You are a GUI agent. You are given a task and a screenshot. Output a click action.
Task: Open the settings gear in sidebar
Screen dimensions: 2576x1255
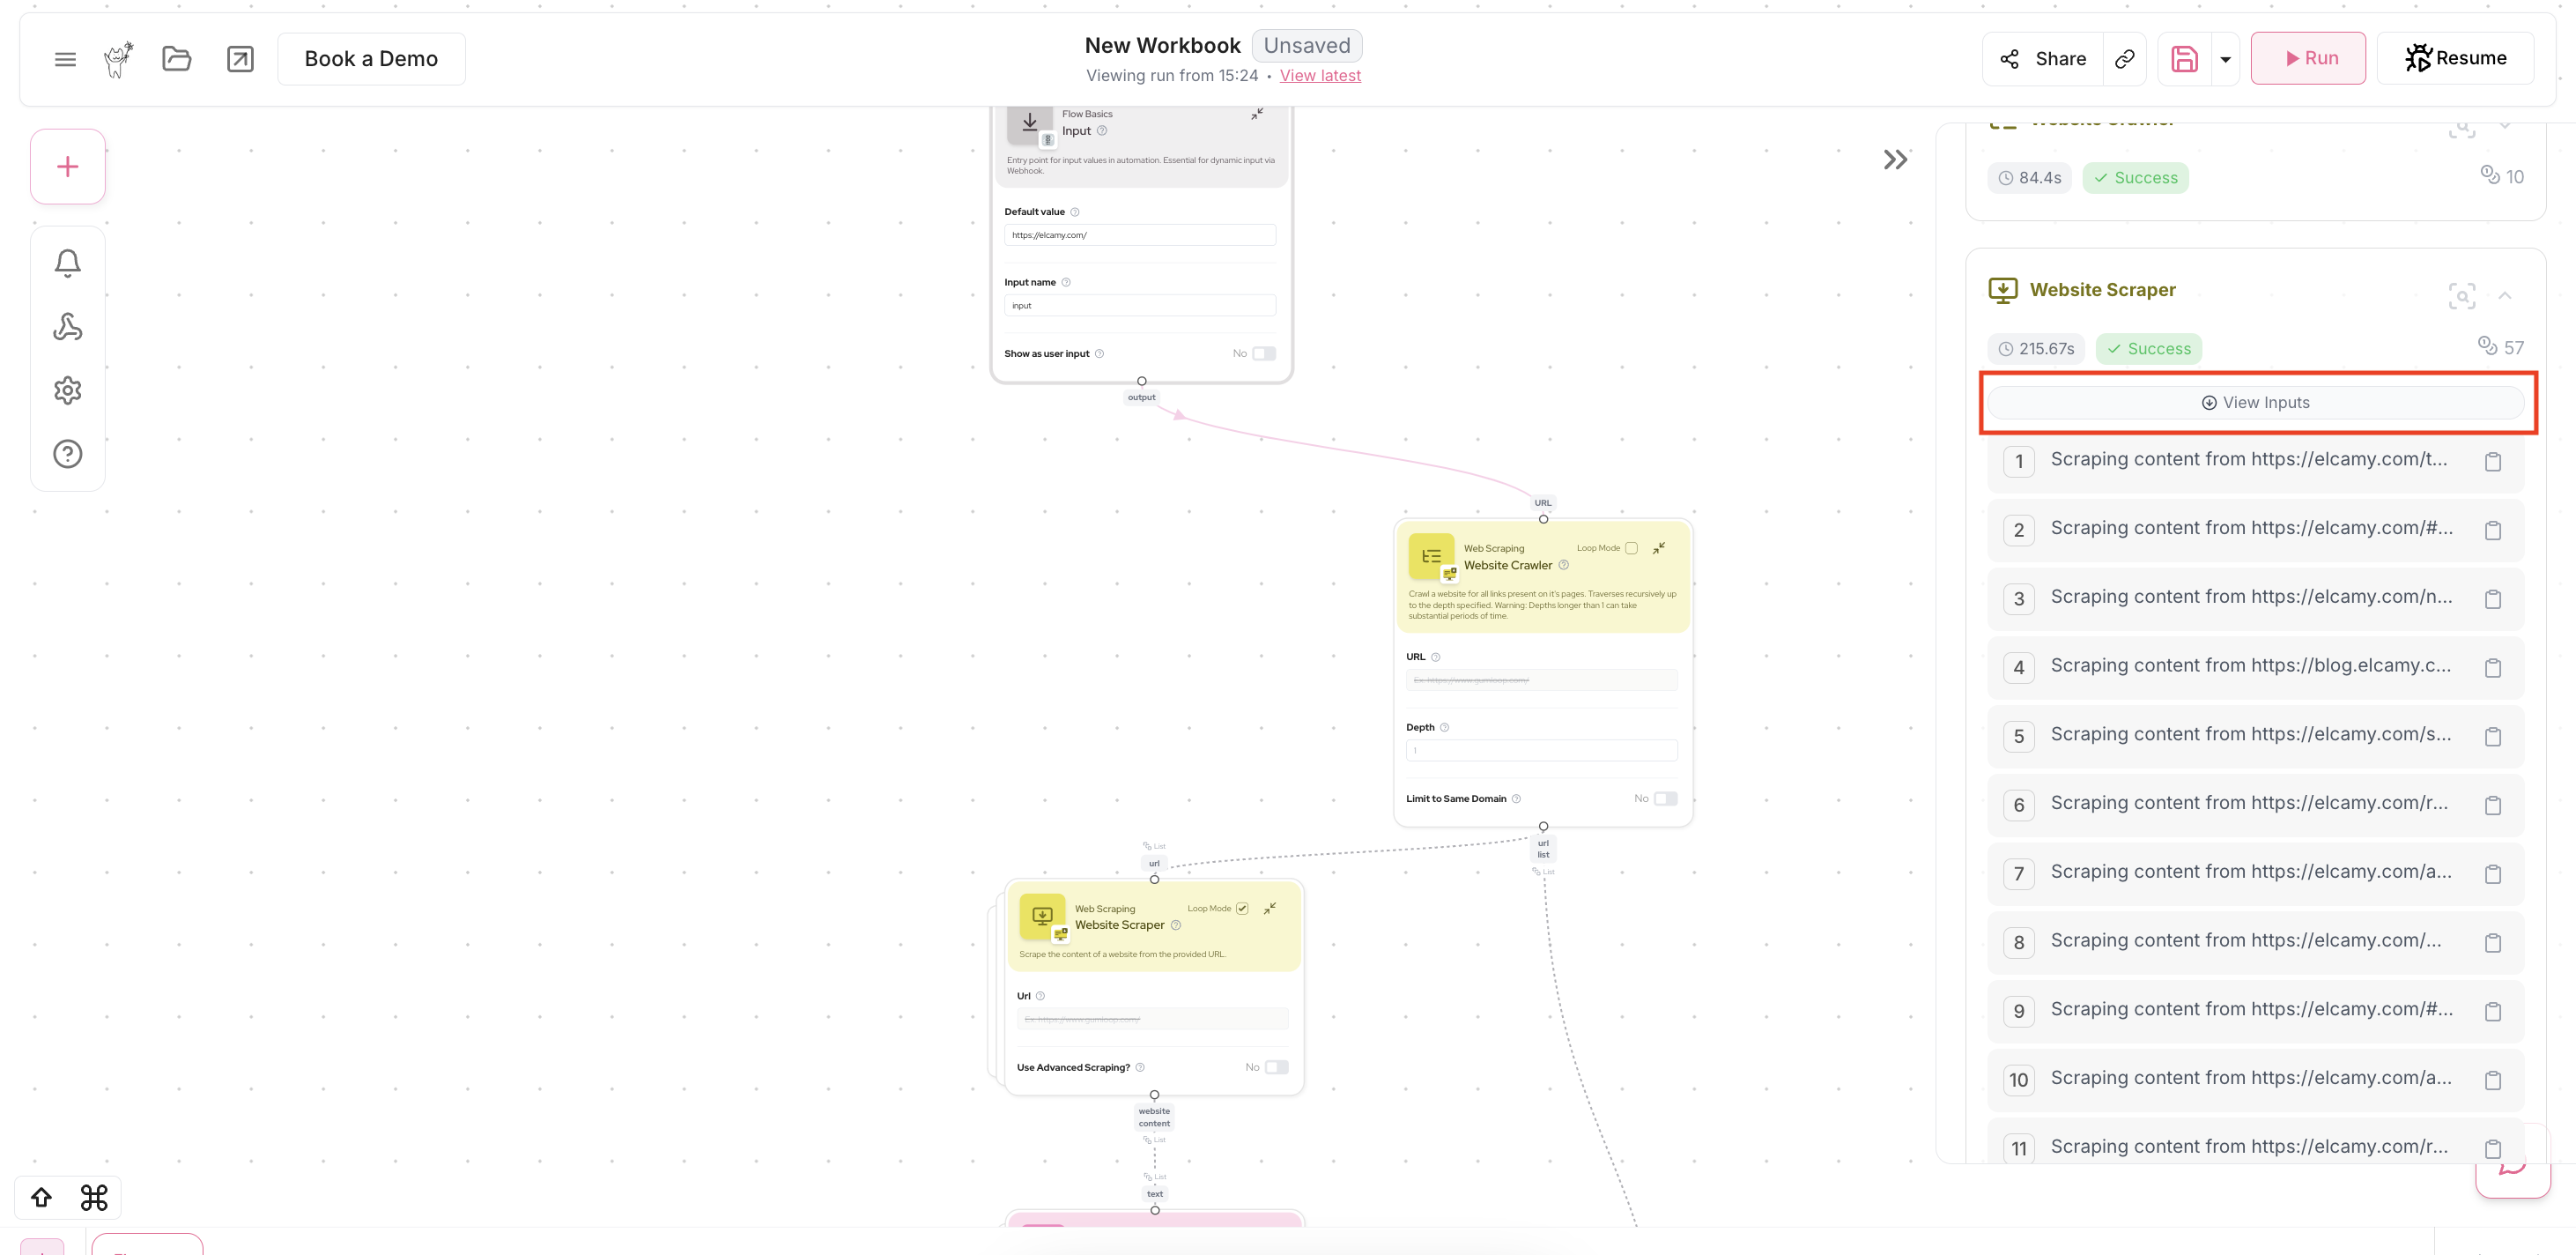pyautogui.click(x=68, y=390)
